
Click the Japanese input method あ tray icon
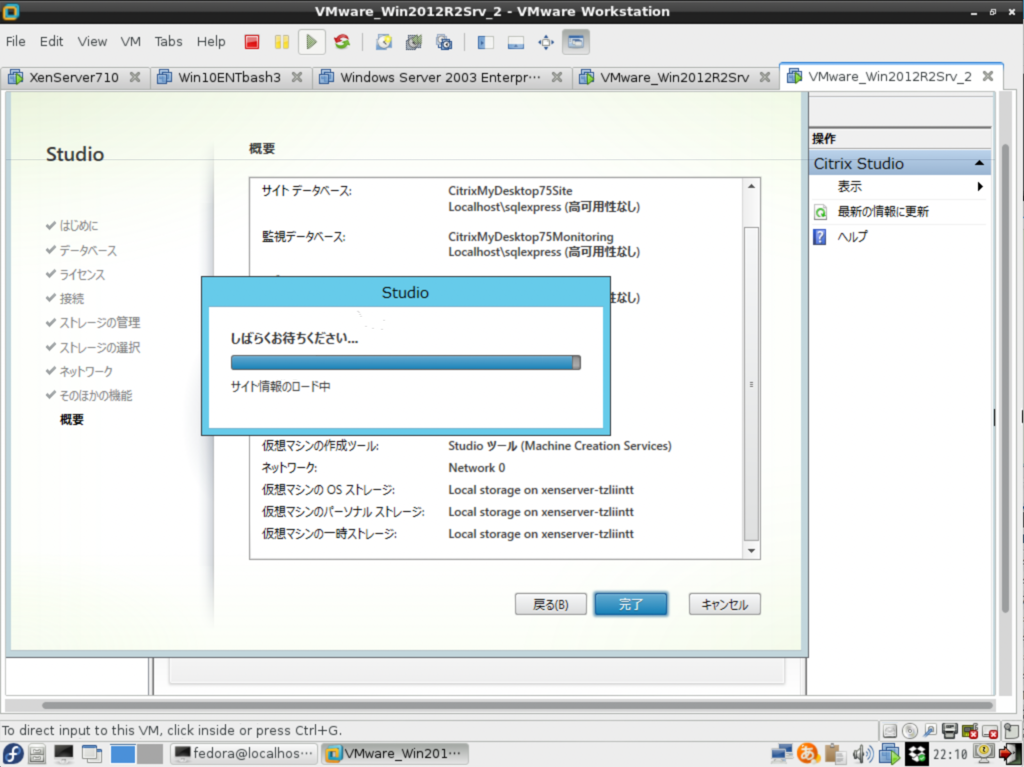point(808,753)
